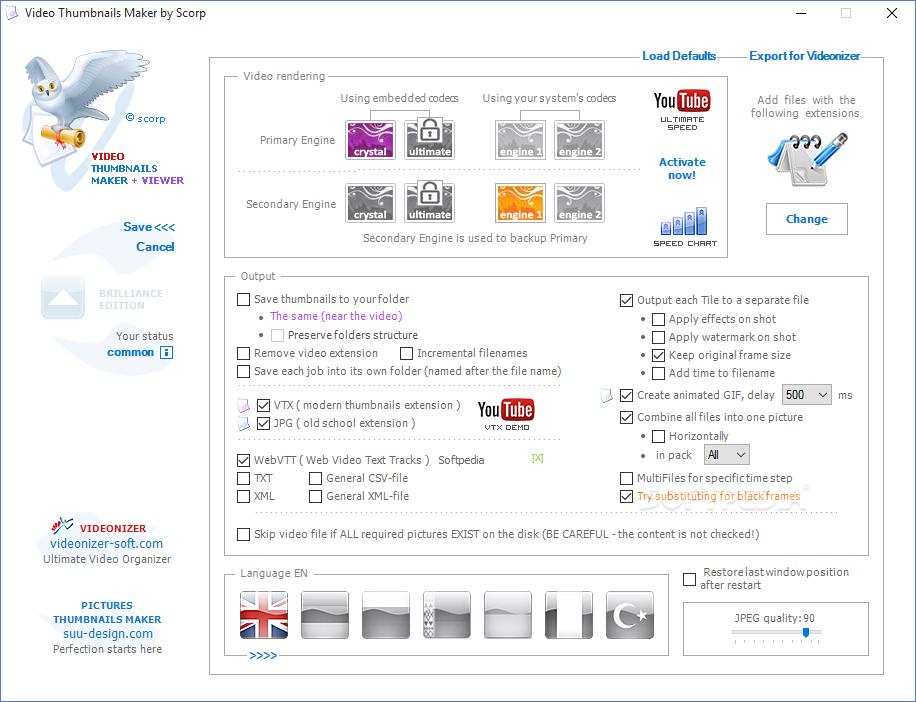The height and width of the screenshot is (702, 916).
Task: Open videonizer-soft.com link
Action: (106, 544)
